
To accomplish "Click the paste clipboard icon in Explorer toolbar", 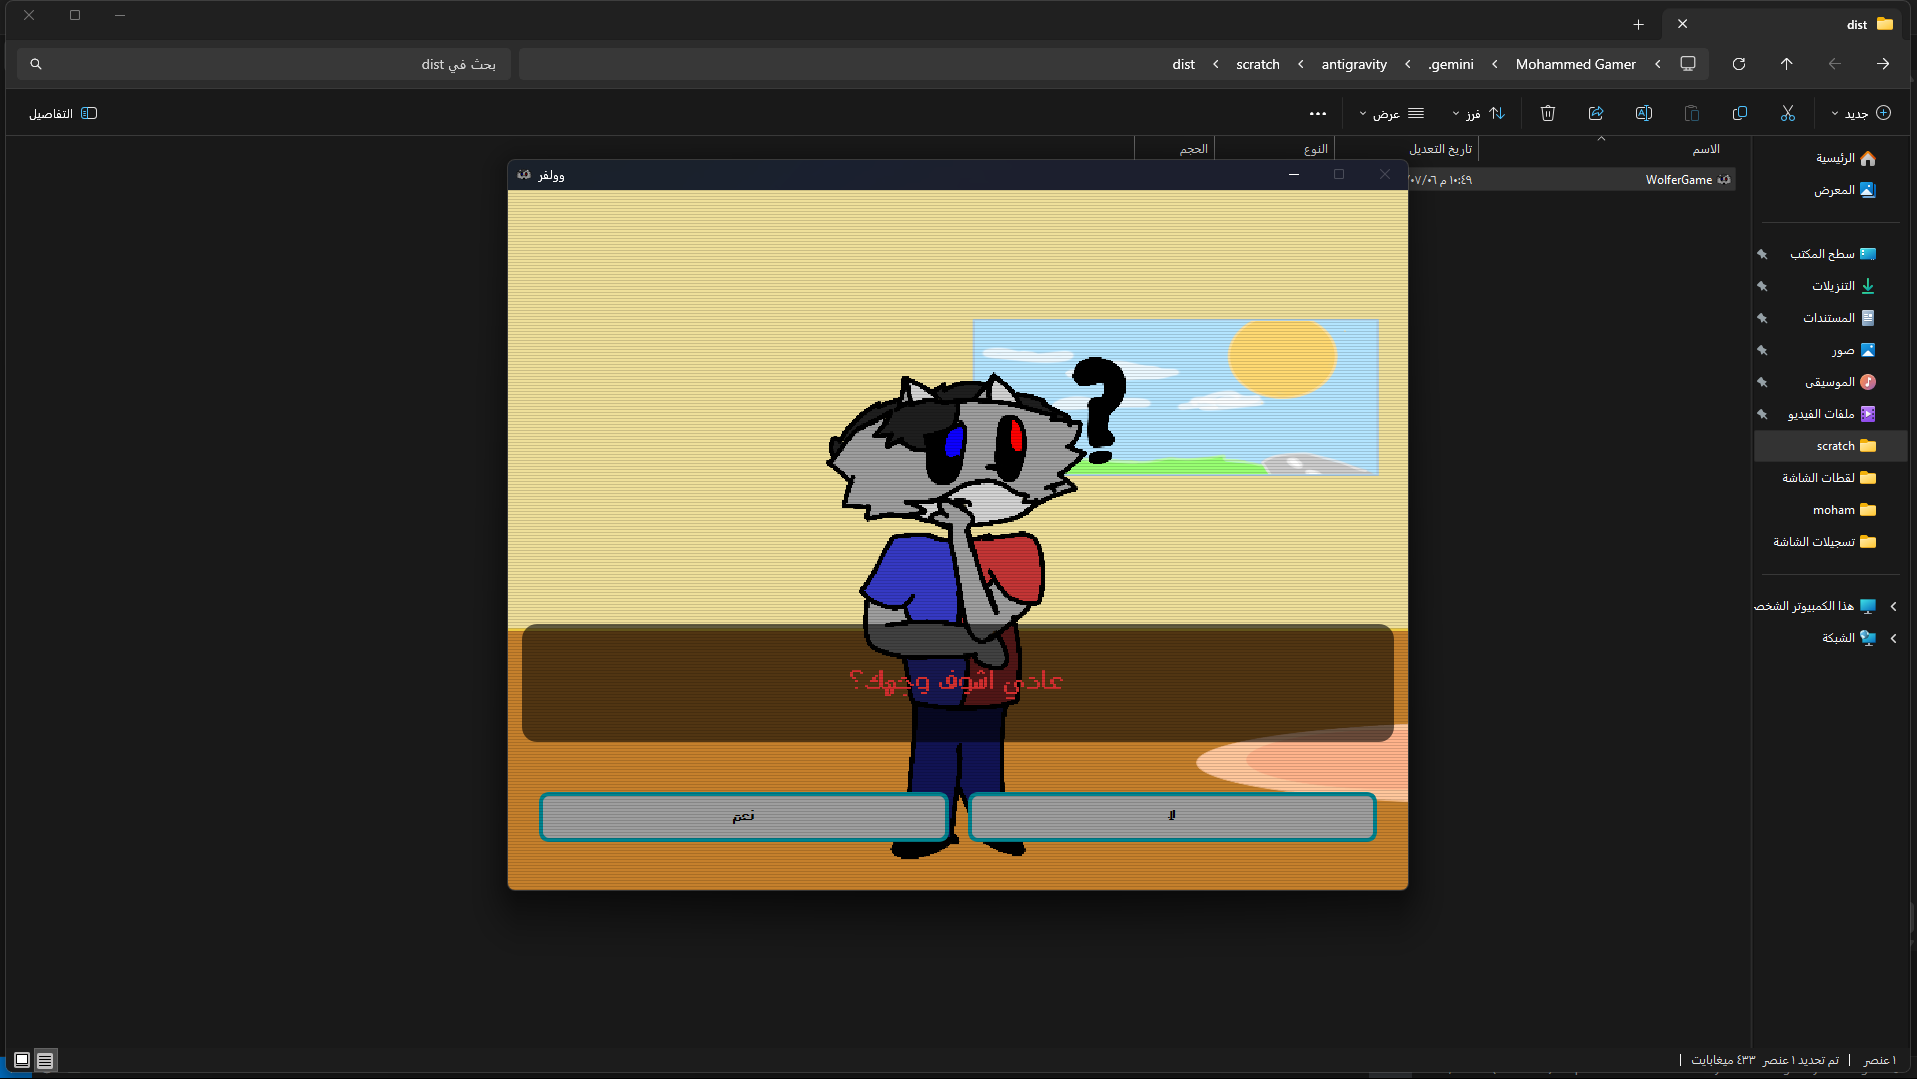I will pyautogui.click(x=1692, y=113).
